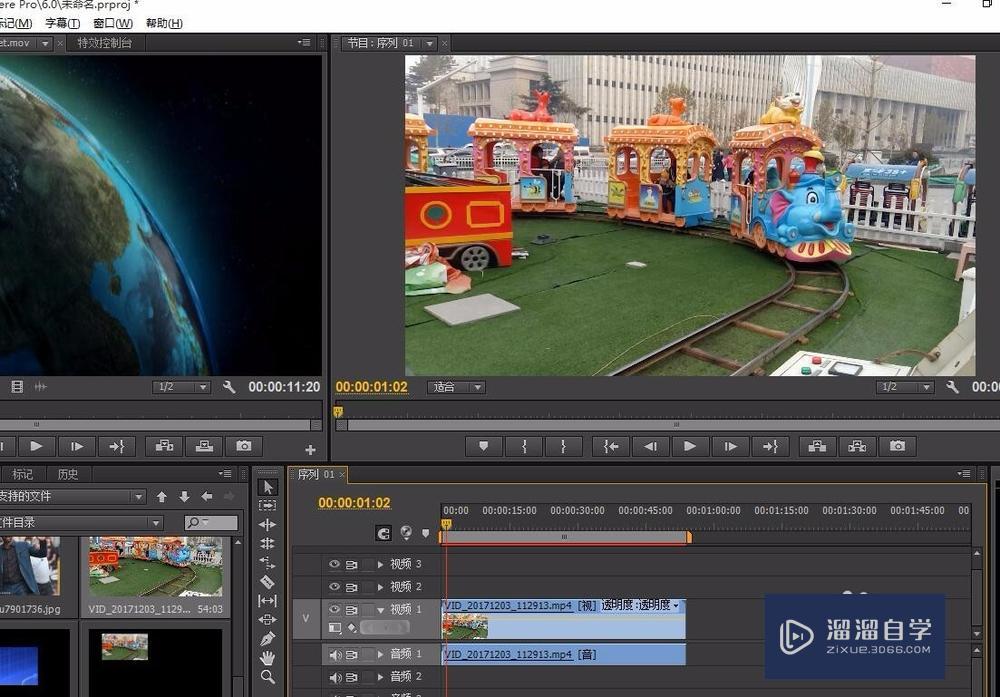Open the source monitor button editor plus
Image resolution: width=1000 pixels, height=697 pixels.
coord(311,450)
